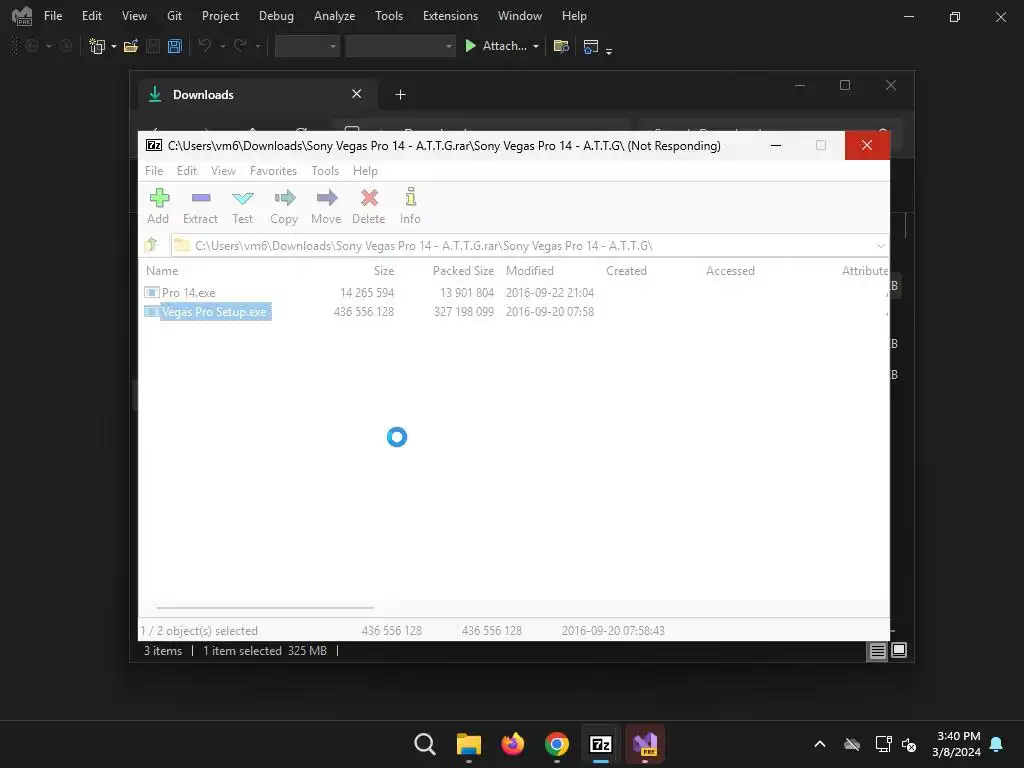1024x768 pixels.
Task: Open Visual Studio Analyze menu
Action: [x=334, y=16]
